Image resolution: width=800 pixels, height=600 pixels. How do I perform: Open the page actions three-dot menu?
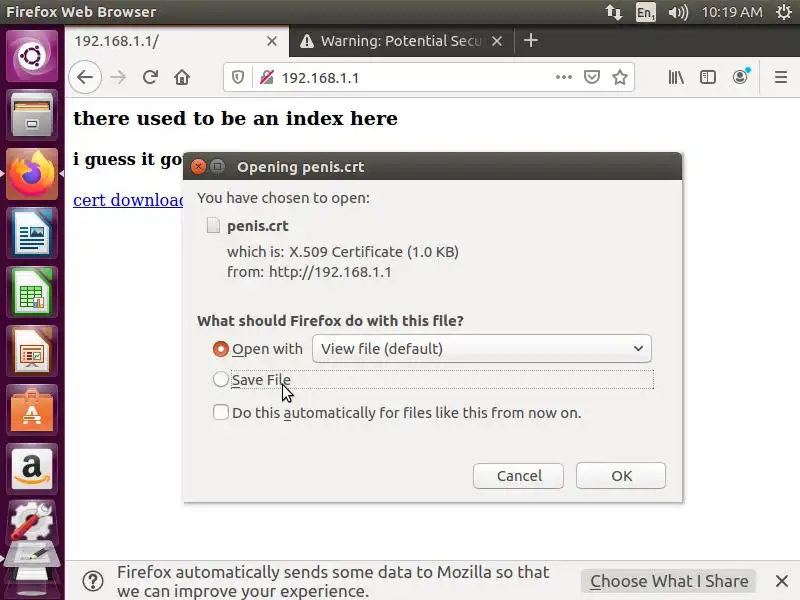(564, 77)
